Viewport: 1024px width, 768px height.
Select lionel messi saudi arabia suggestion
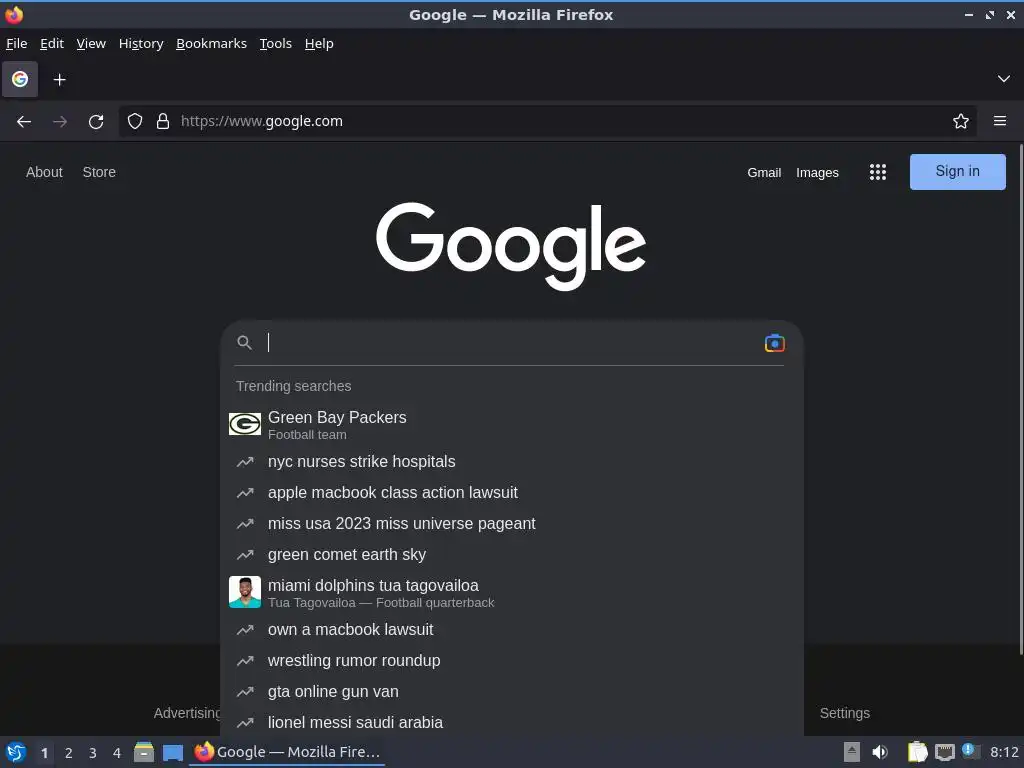511,723
